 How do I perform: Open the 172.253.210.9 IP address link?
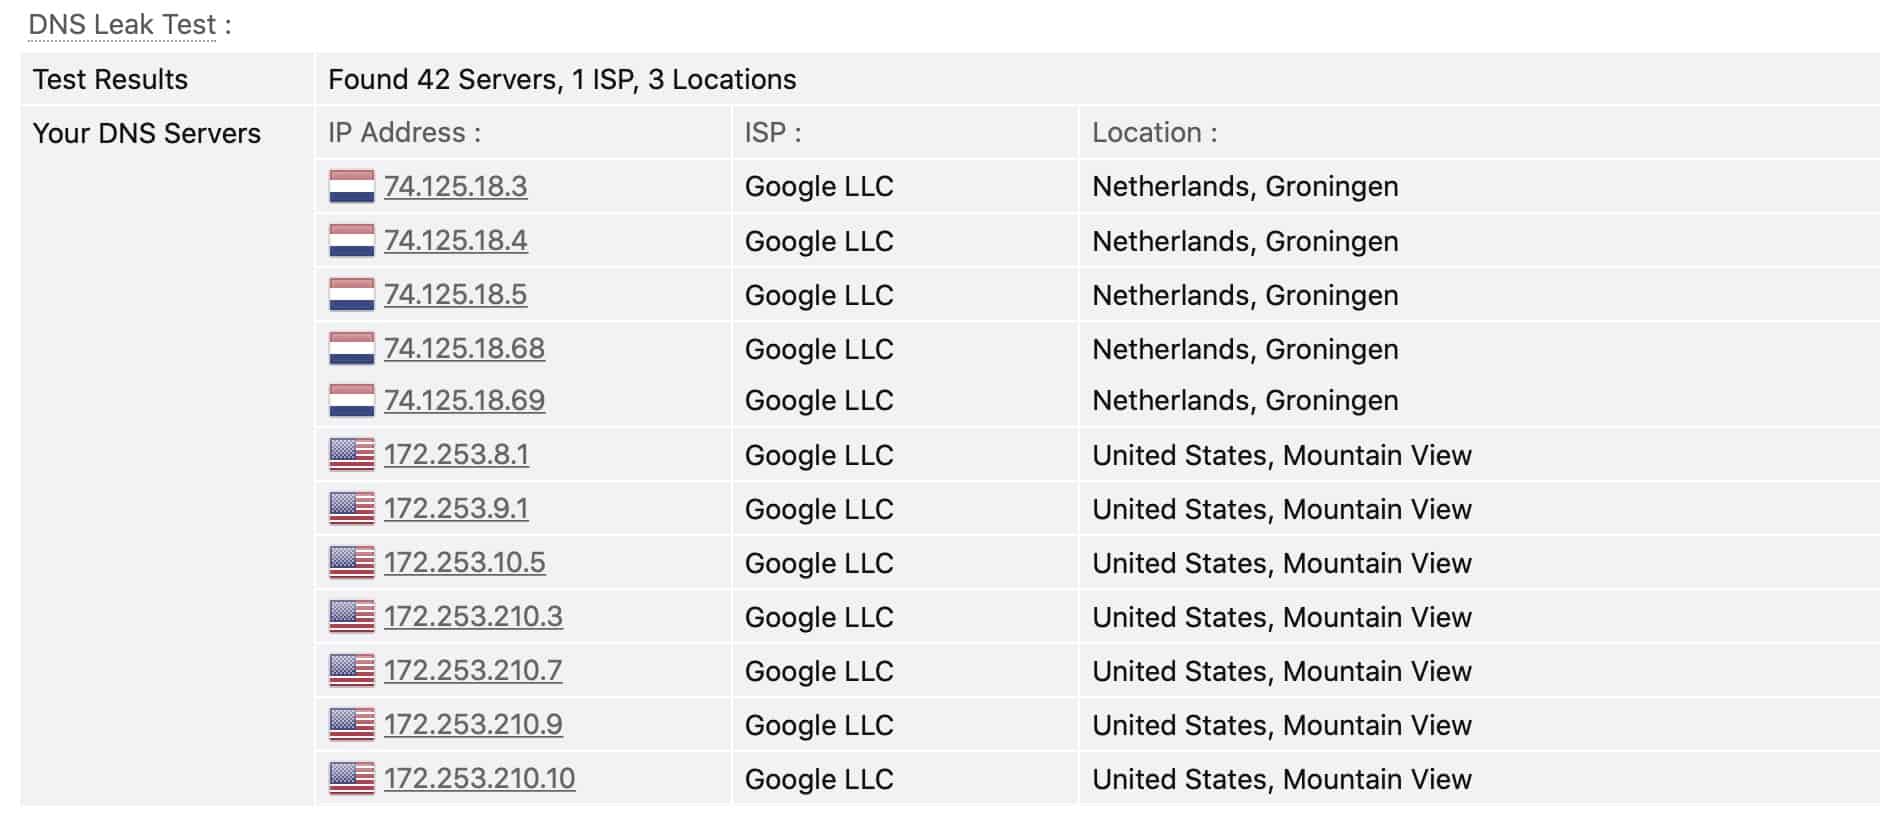[x=473, y=724]
